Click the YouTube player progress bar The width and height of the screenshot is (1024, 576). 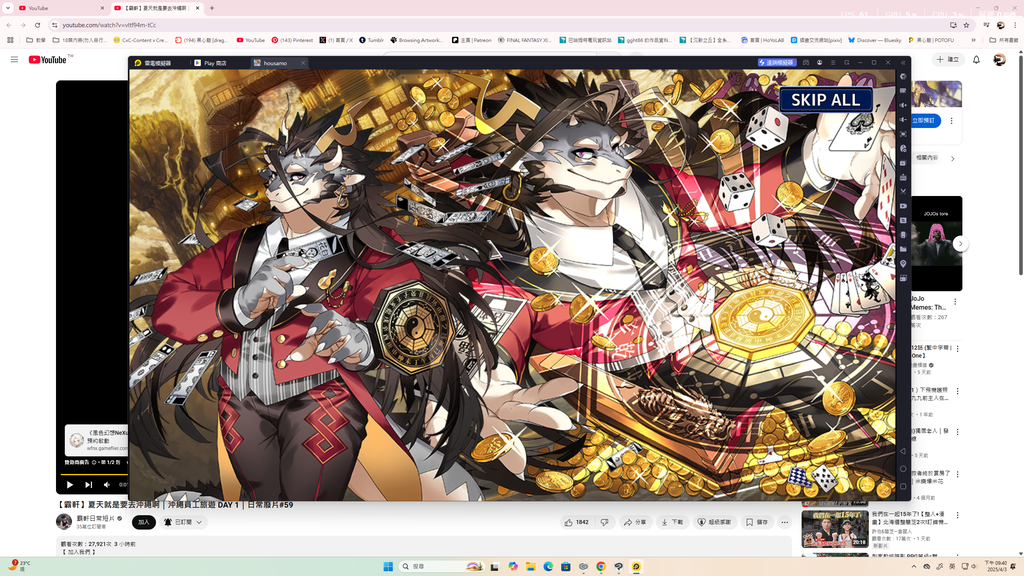[x=94, y=474]
